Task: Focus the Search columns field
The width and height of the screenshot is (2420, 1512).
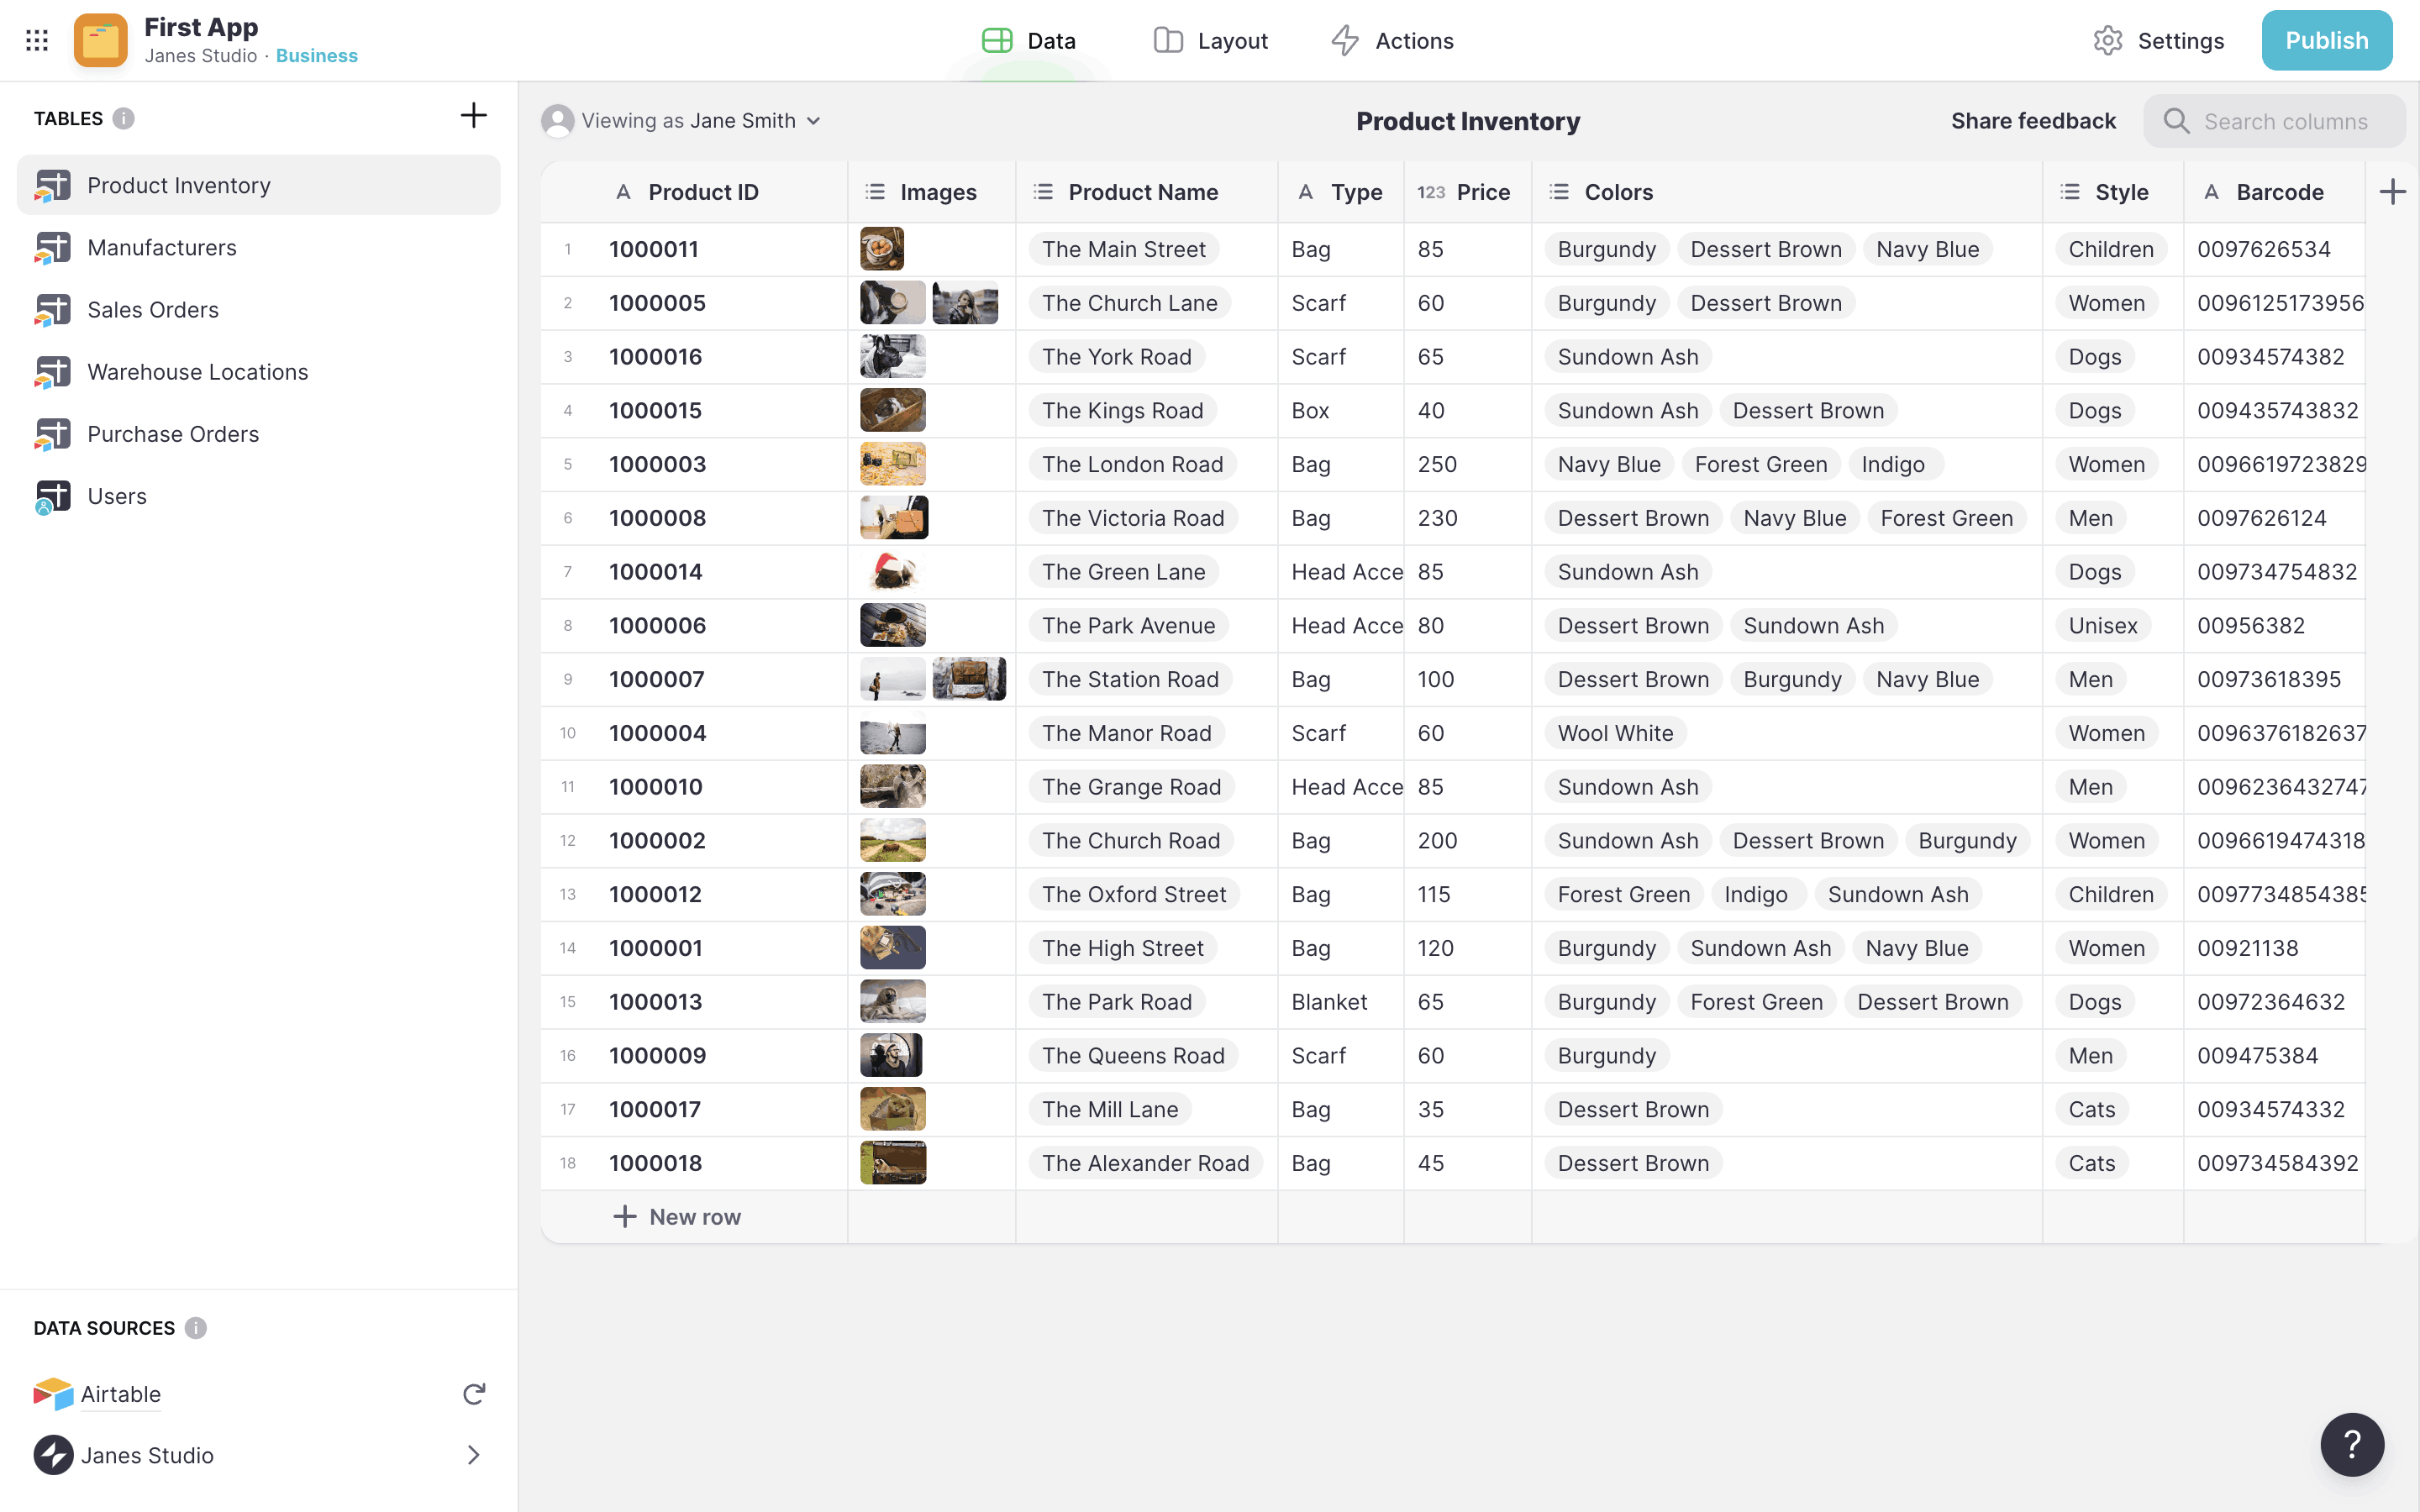Action: point(2285,121)
